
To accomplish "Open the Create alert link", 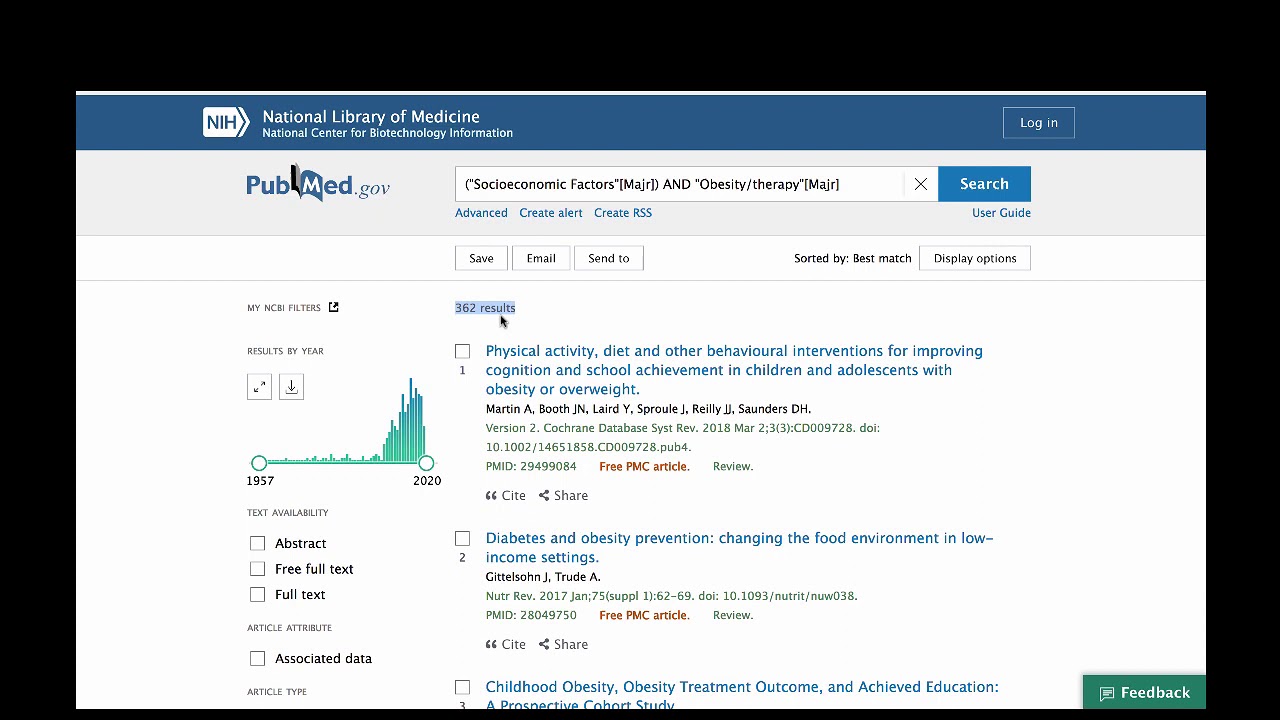I will 550,213.
